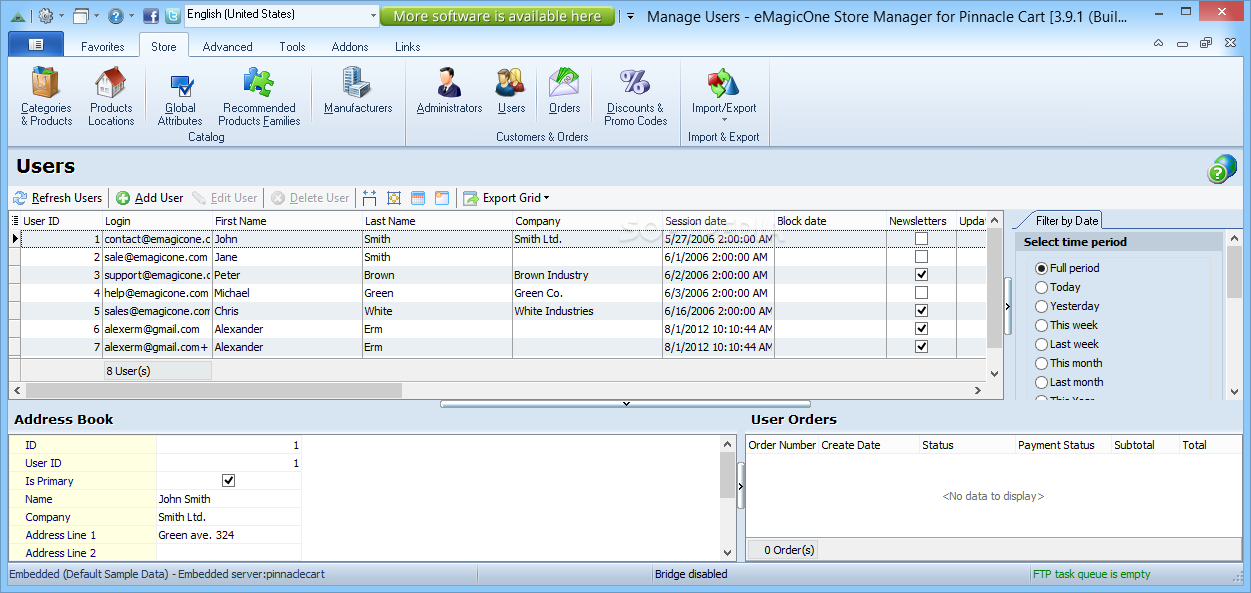Click the grid column chooser icon by User ID
The height and width of the screenshot is (593, 1251).
15,221
